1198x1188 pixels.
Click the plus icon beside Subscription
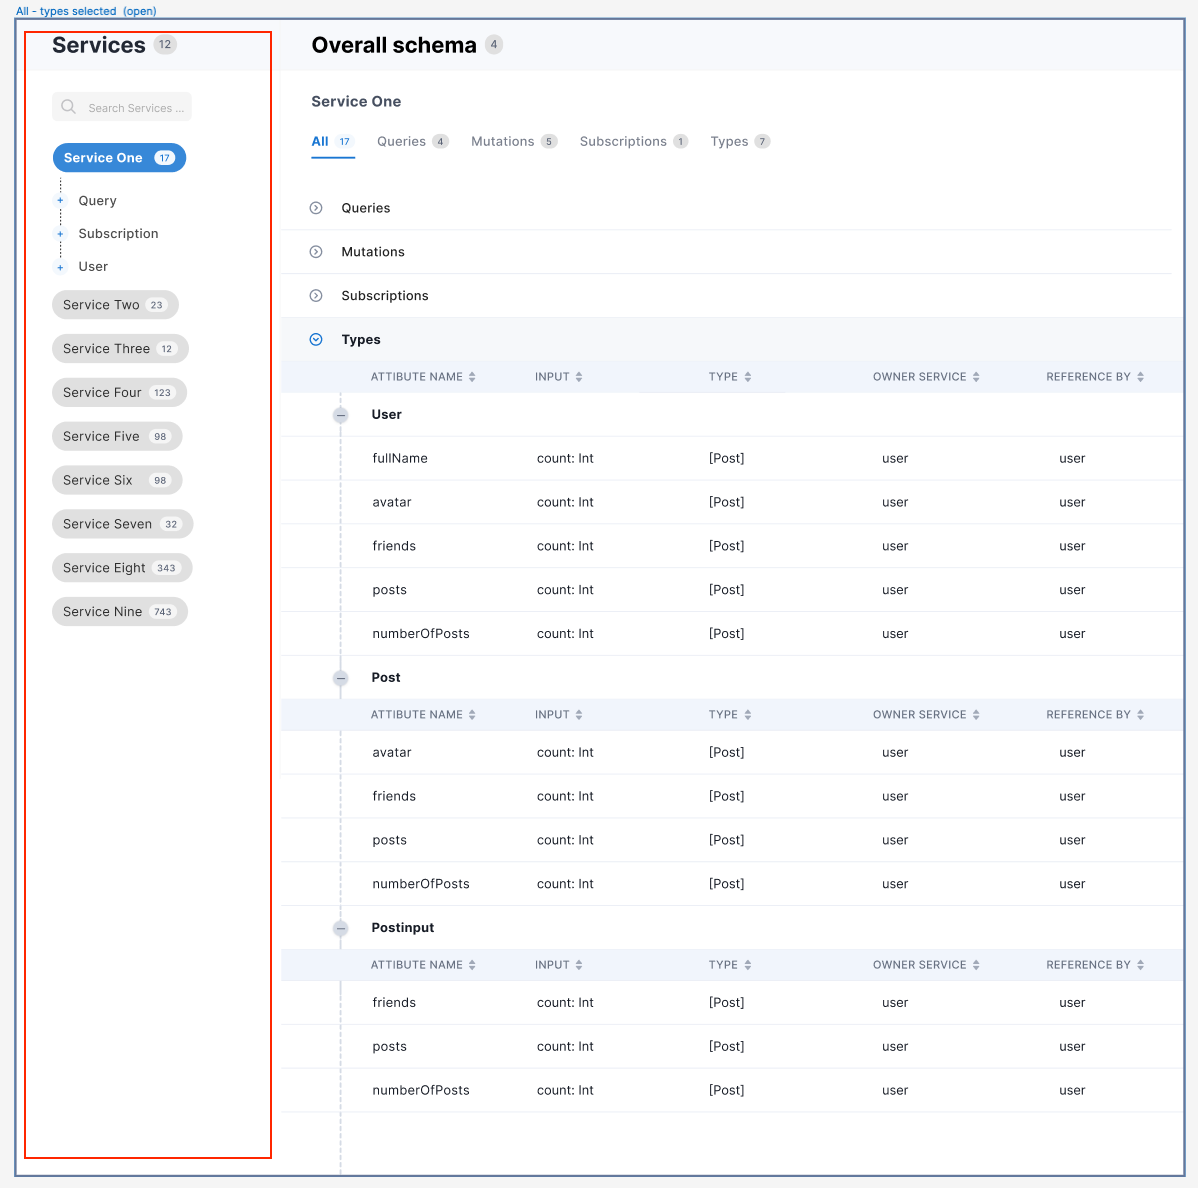point(62,233)
